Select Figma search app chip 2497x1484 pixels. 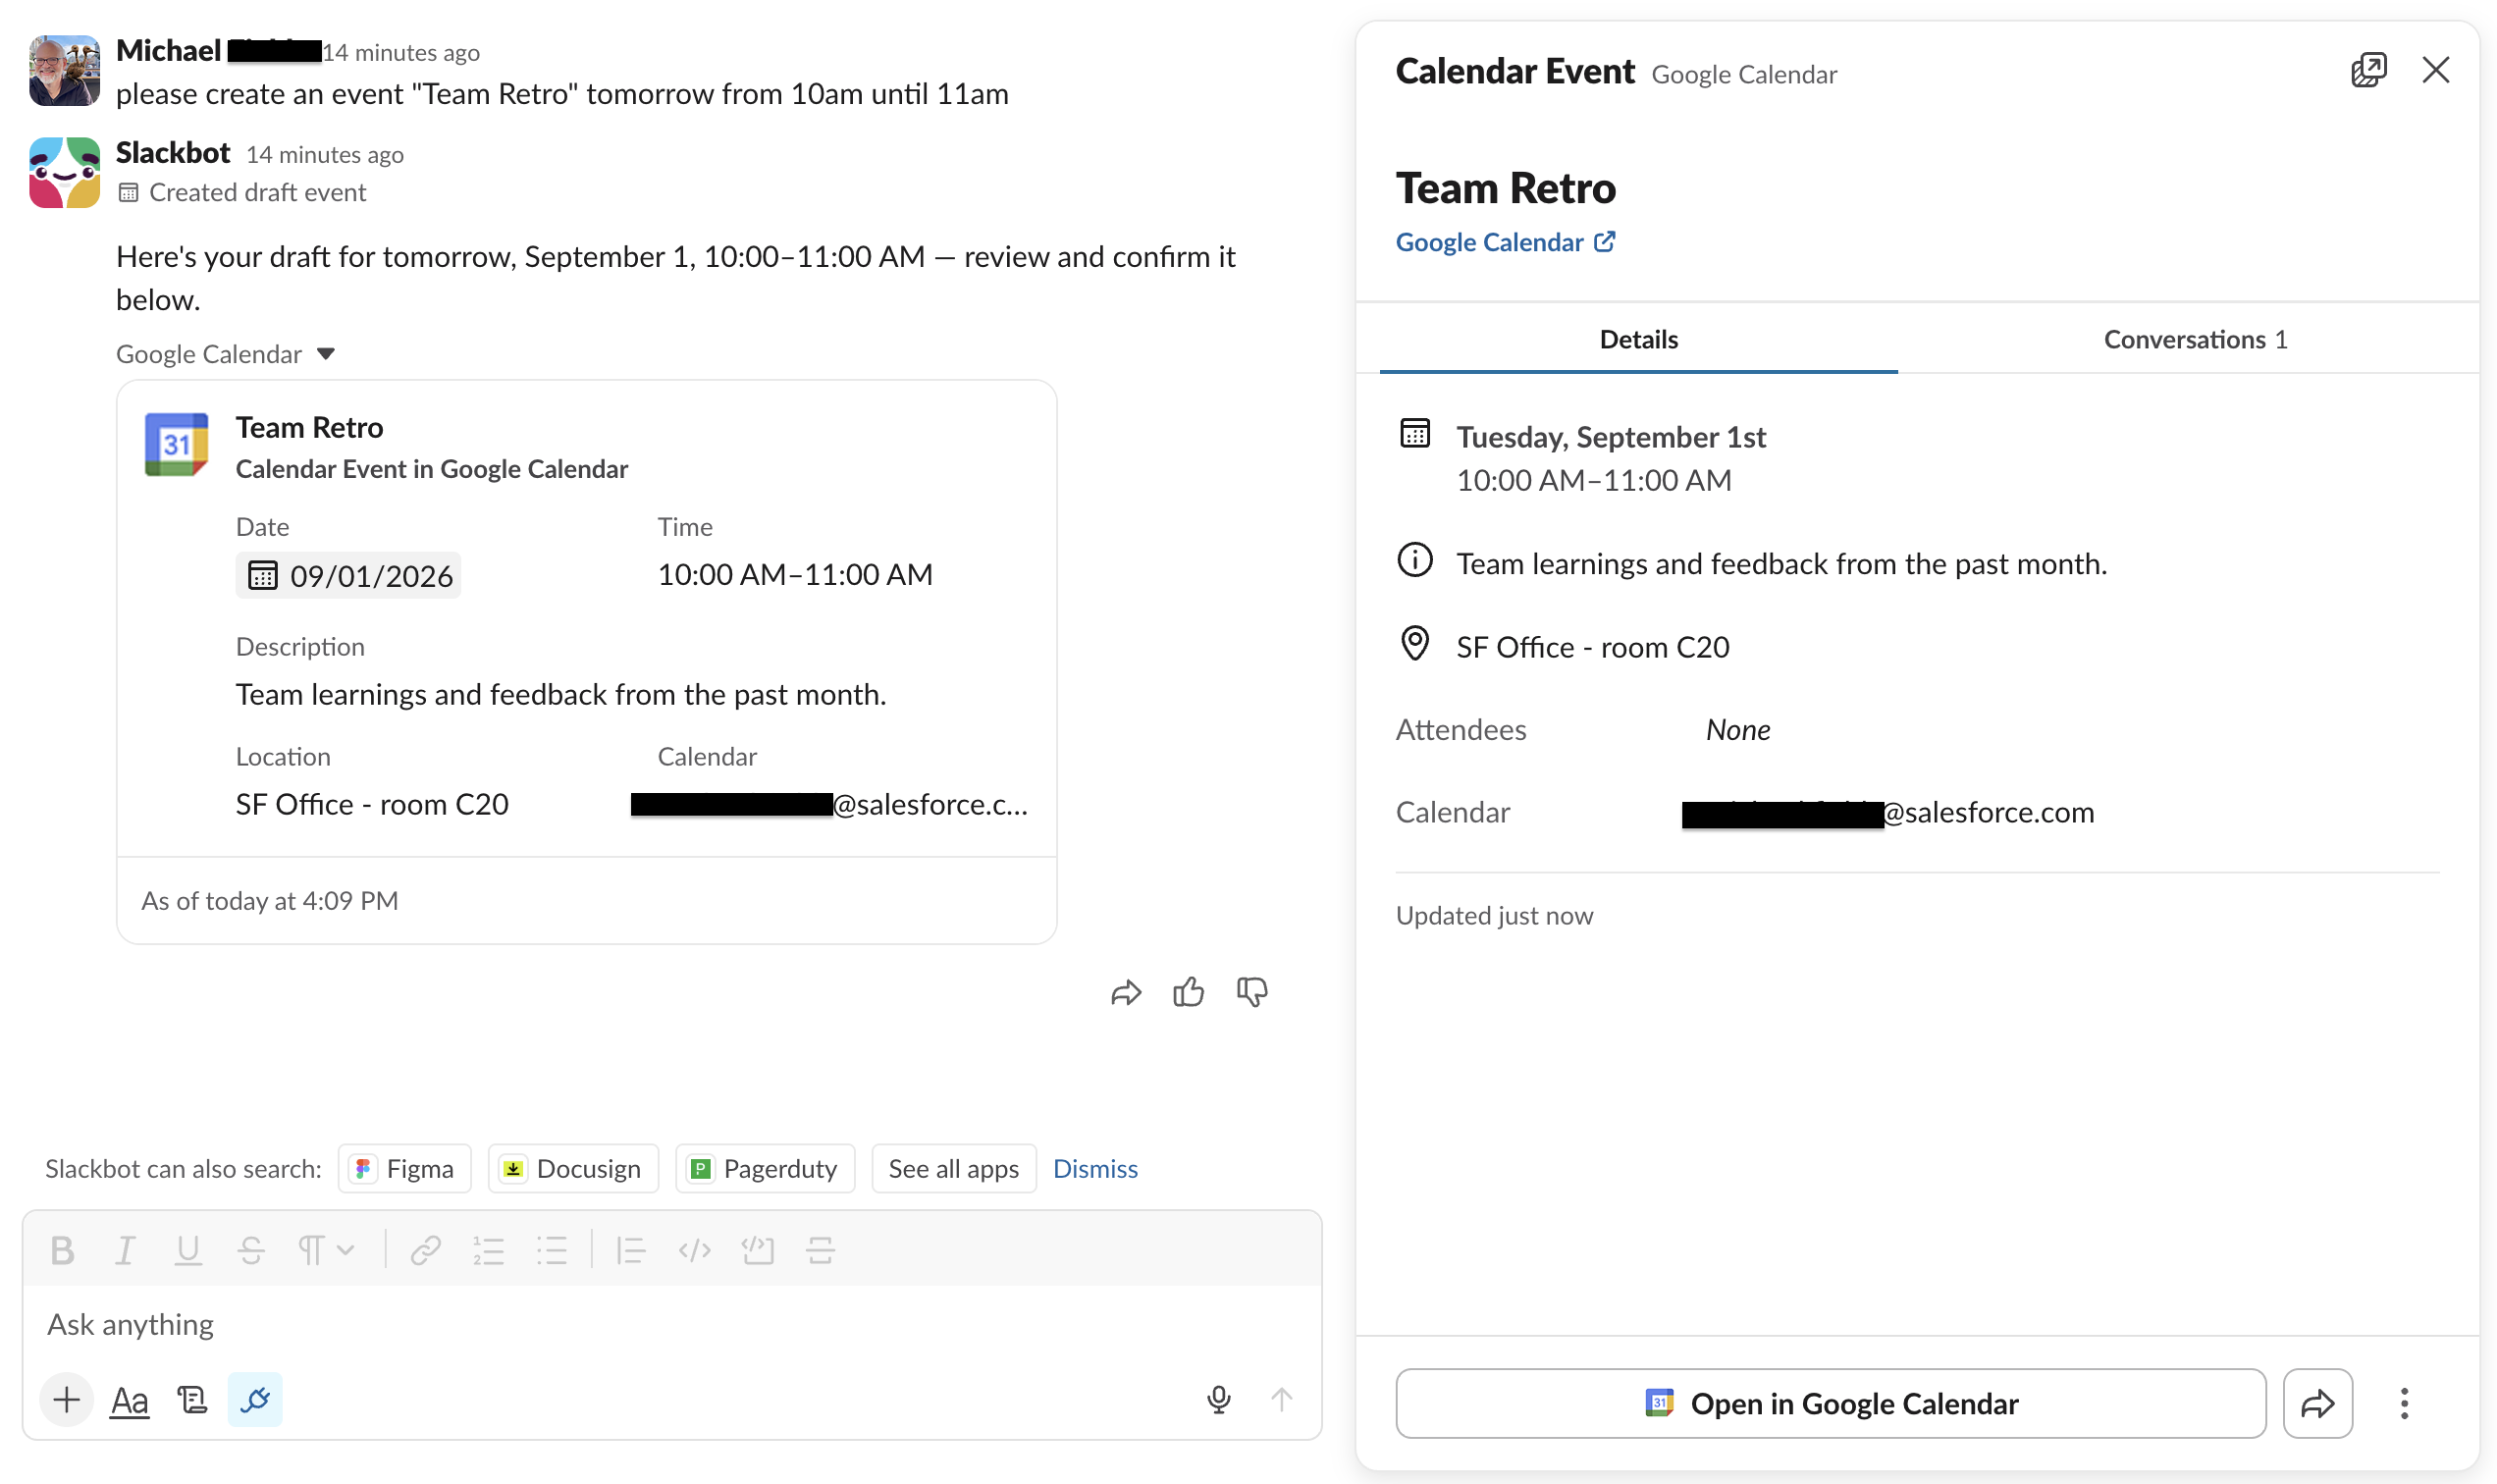405,1169
